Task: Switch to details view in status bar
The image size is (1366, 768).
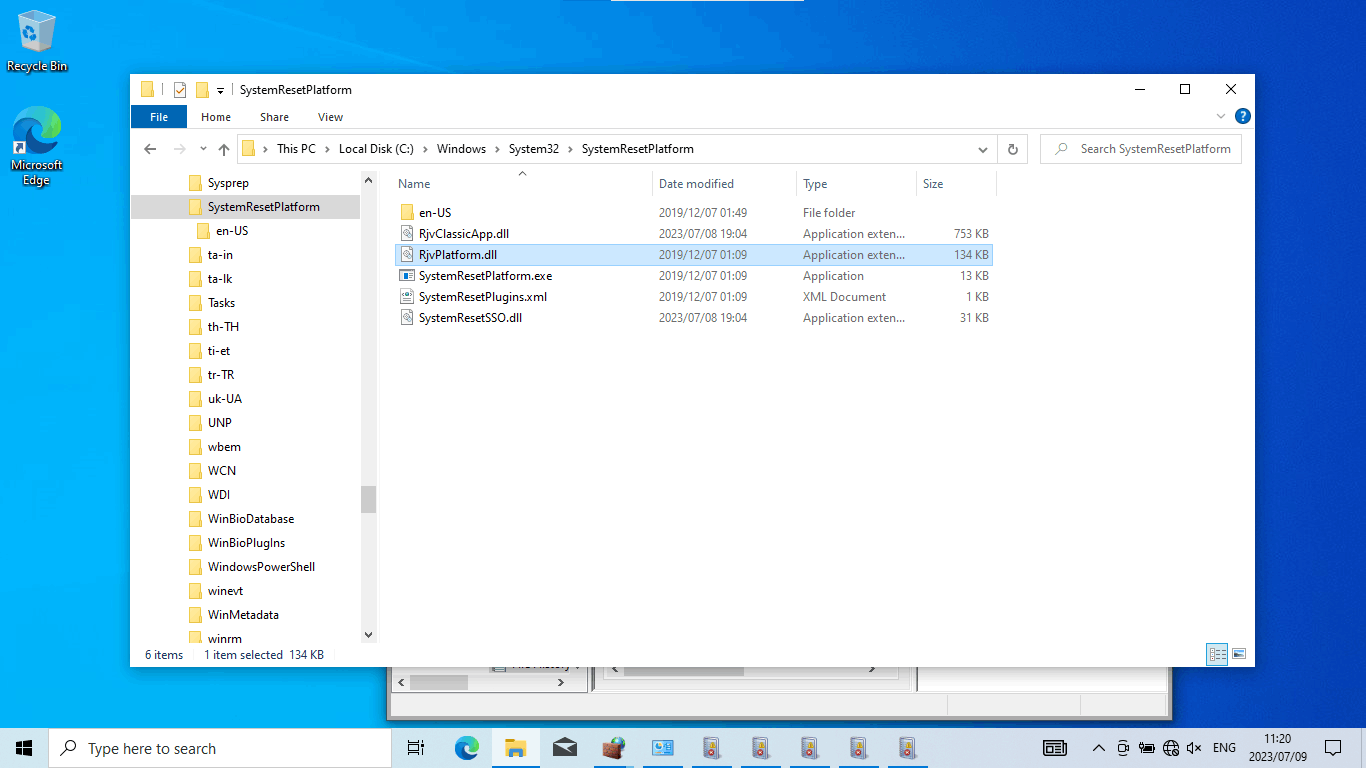Action: click(x=1217, y=654)
